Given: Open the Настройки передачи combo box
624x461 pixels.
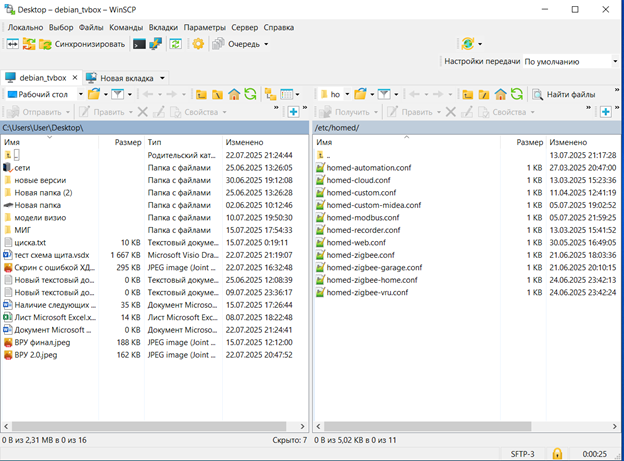Looking at the screenshot, I should coord(571,61).
